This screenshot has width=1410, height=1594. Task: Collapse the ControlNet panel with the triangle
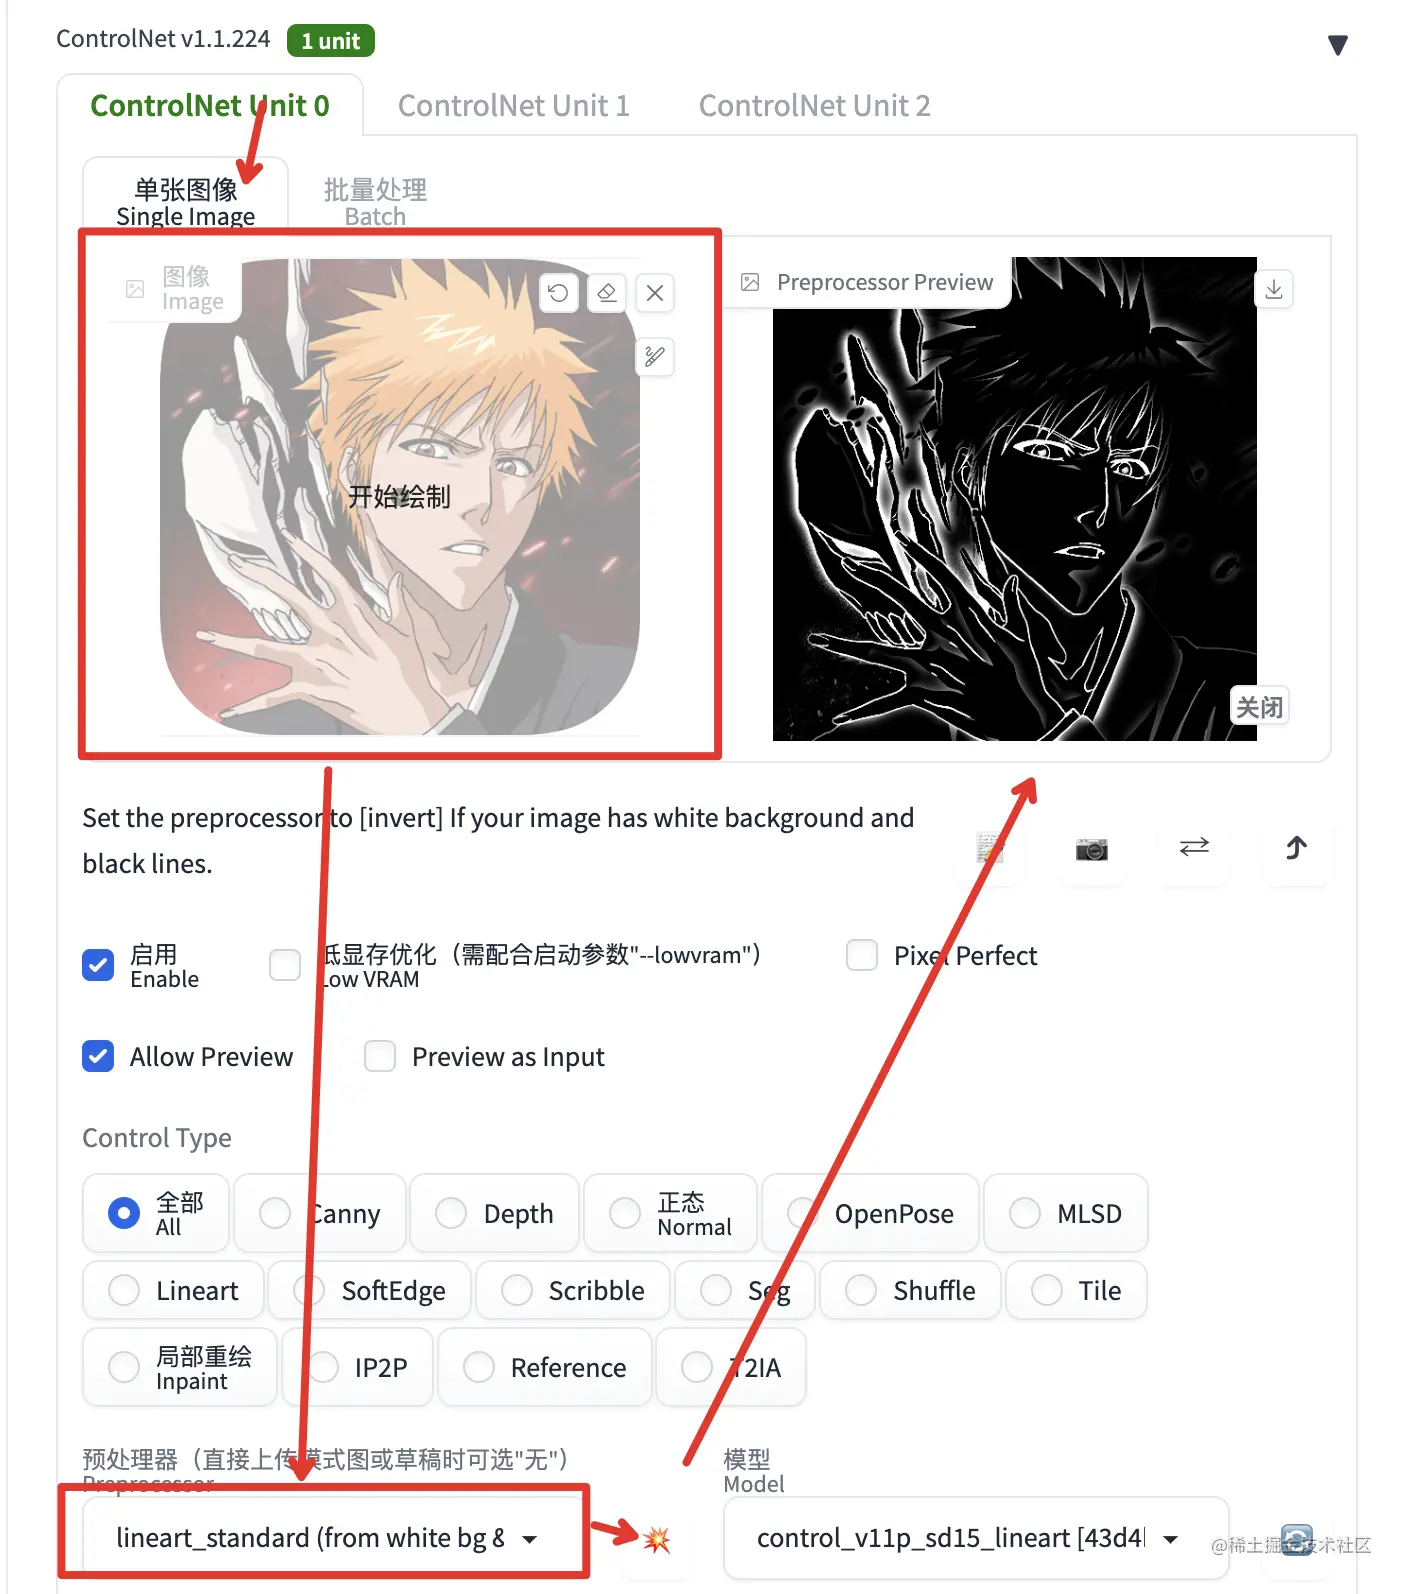coord(1338,45)
